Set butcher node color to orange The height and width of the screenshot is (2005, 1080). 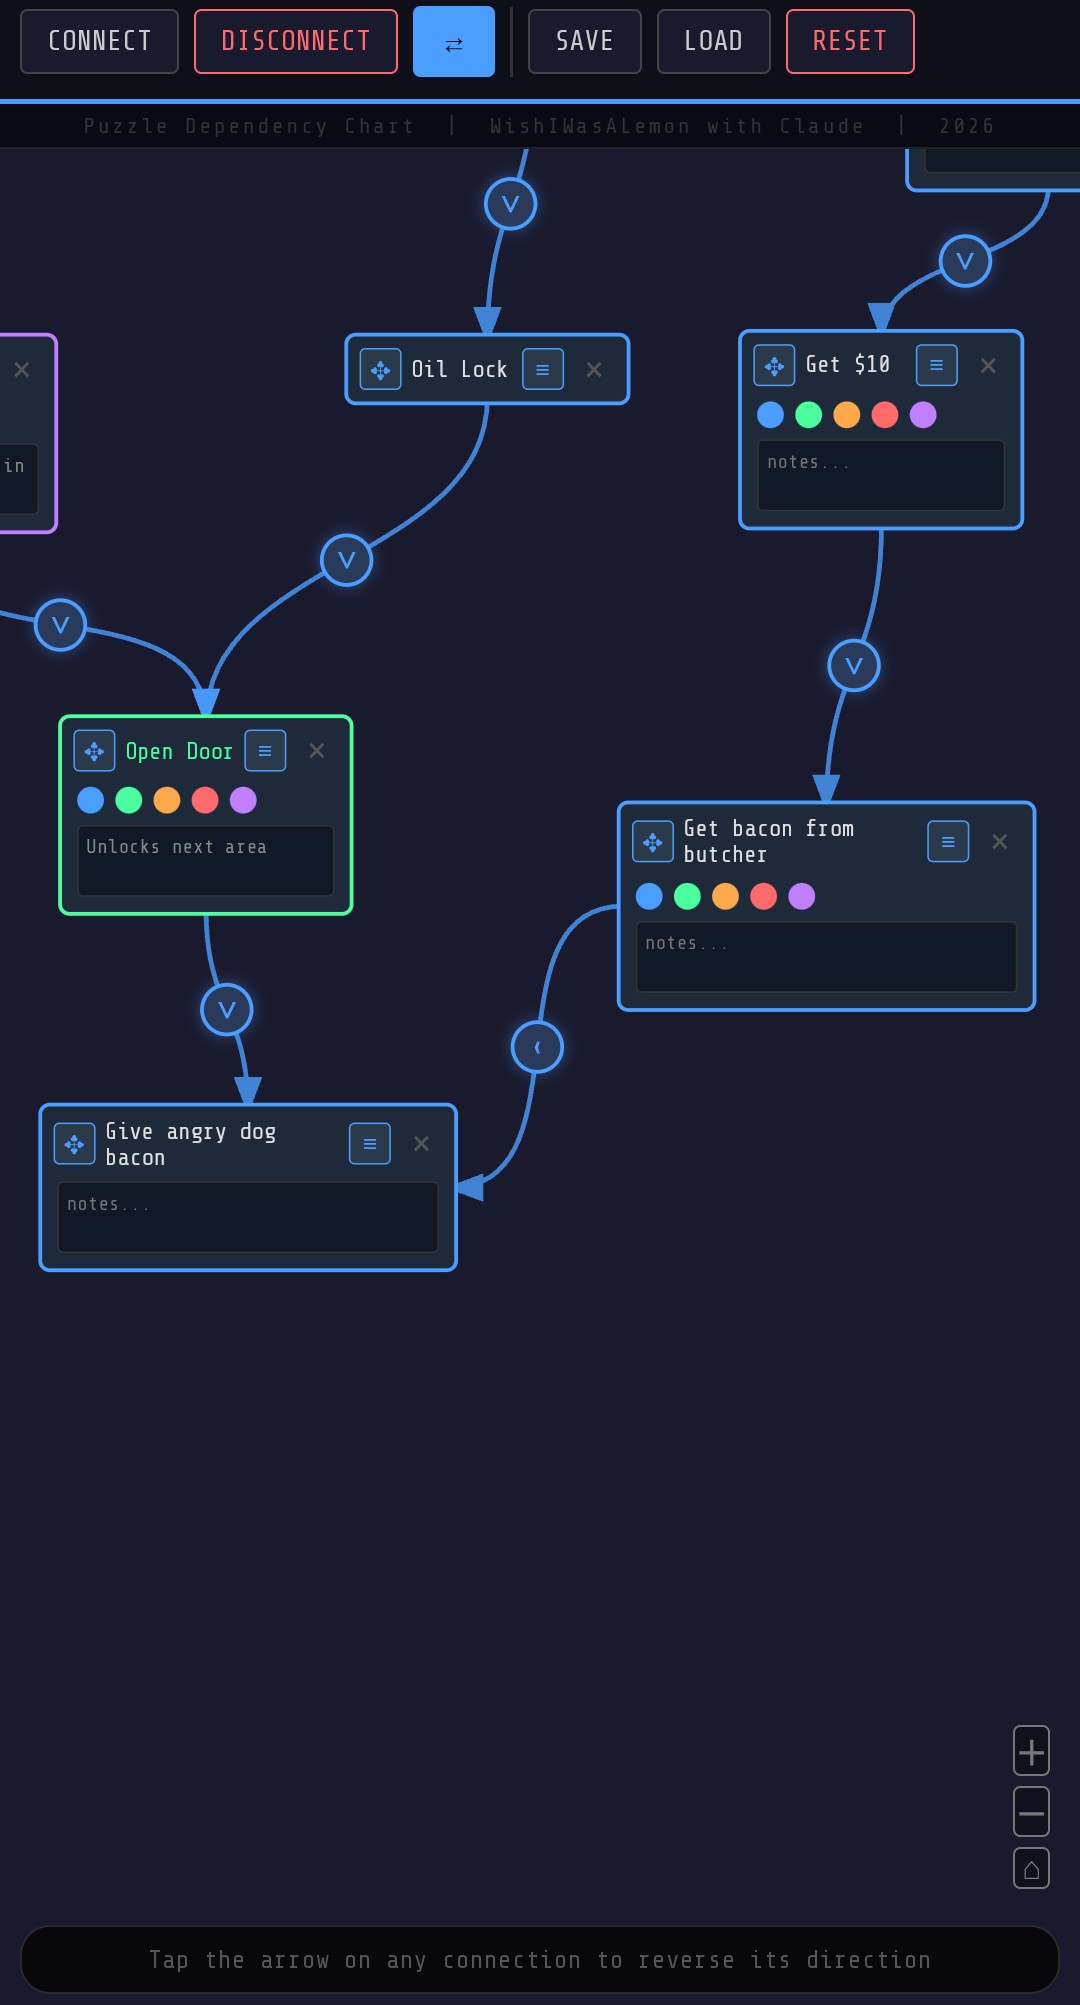tap(726, 896)
